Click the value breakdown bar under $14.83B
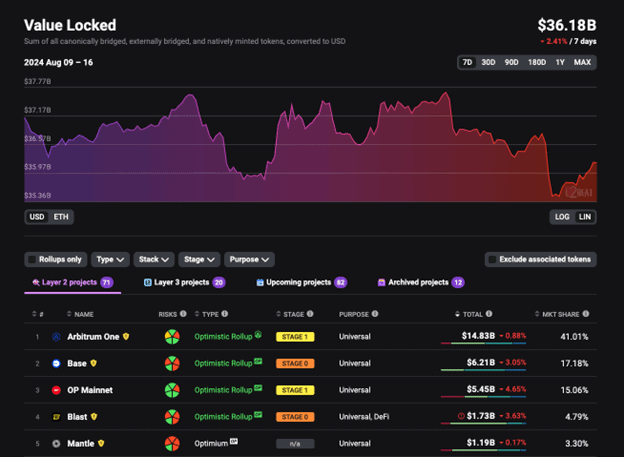 coord(483,343)
